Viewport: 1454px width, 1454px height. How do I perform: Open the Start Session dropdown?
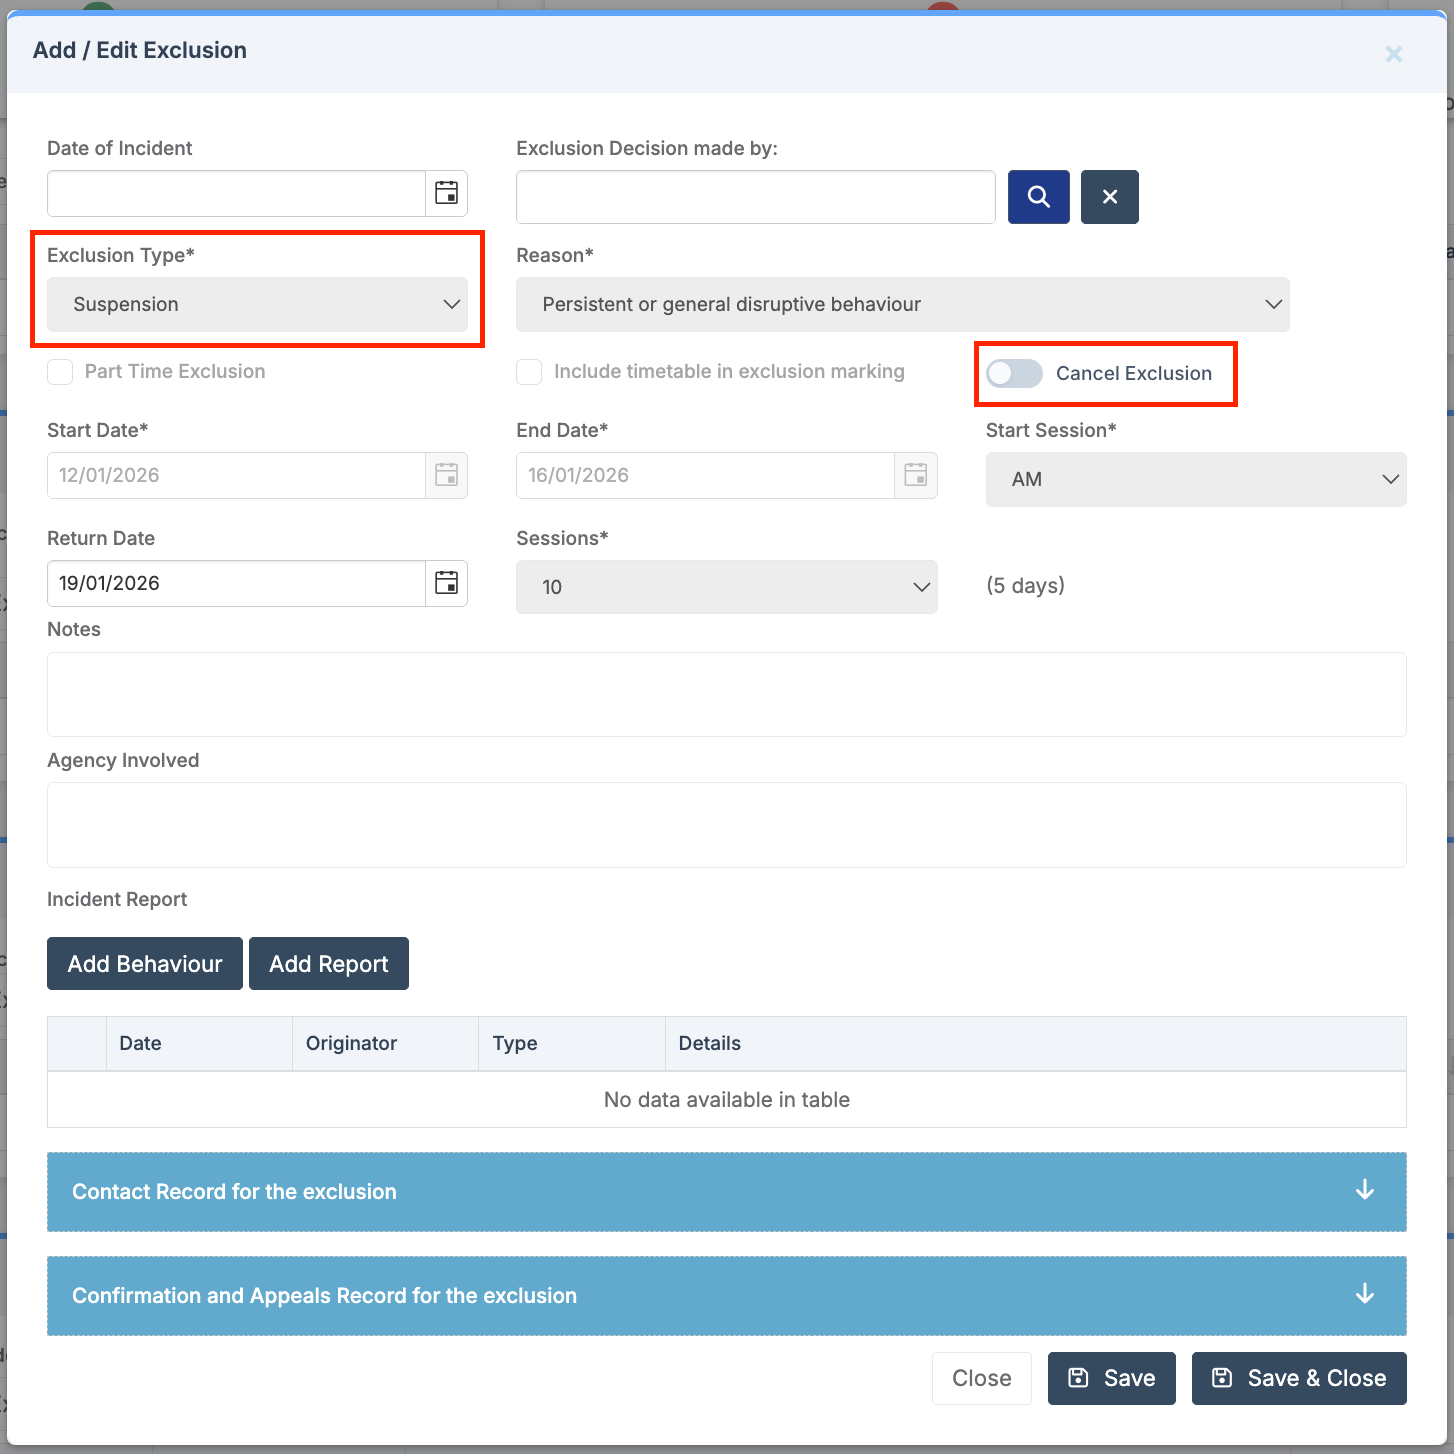1195,479
